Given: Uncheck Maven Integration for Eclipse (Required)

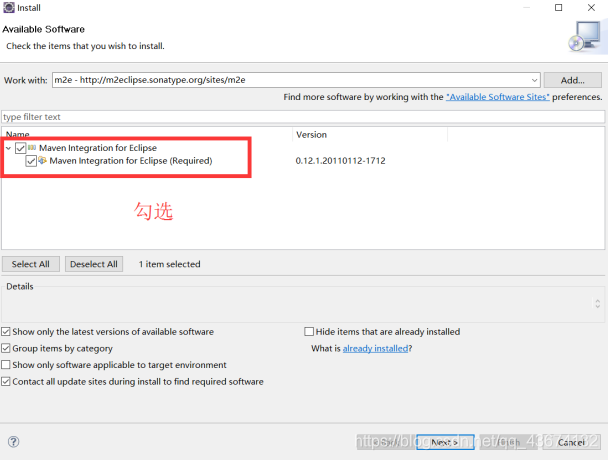Looking at the screenshot, I should click(31, 161).
